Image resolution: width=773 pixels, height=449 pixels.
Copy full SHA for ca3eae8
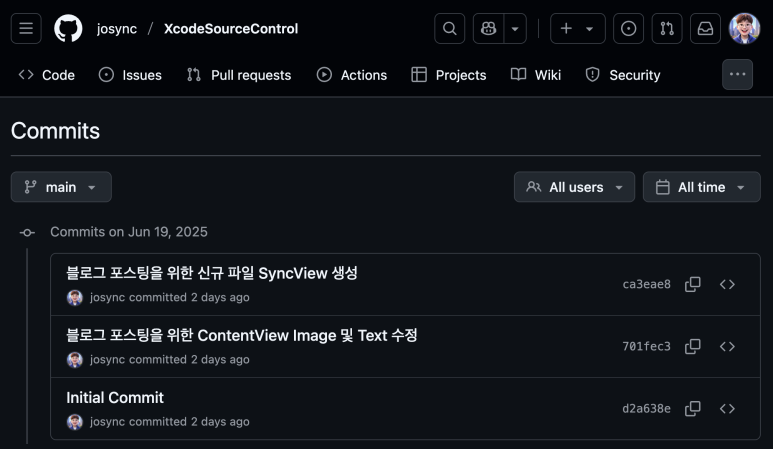693,284
